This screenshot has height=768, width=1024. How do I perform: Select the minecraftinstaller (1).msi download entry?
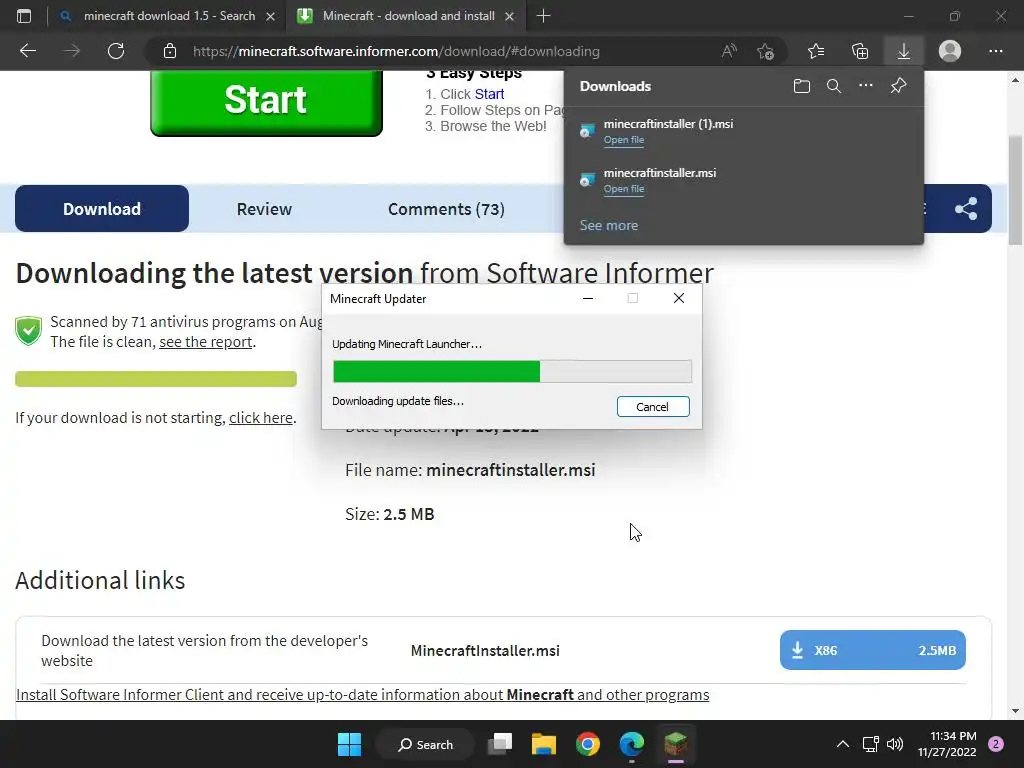coord(743,131)
